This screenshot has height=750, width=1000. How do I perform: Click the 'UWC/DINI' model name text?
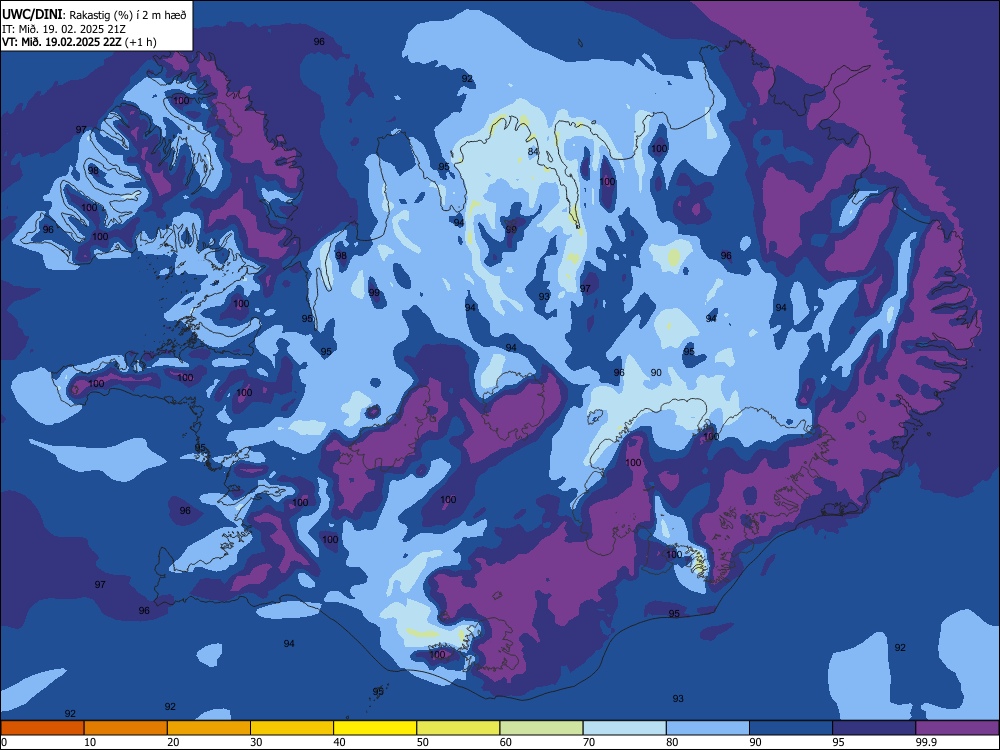[33, 14]
